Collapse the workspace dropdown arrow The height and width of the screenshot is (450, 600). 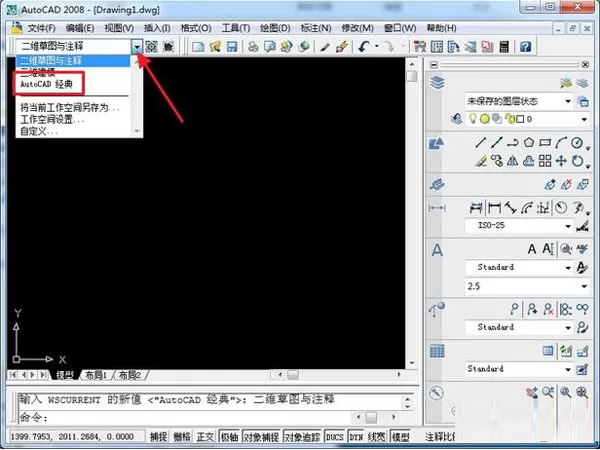137,47
